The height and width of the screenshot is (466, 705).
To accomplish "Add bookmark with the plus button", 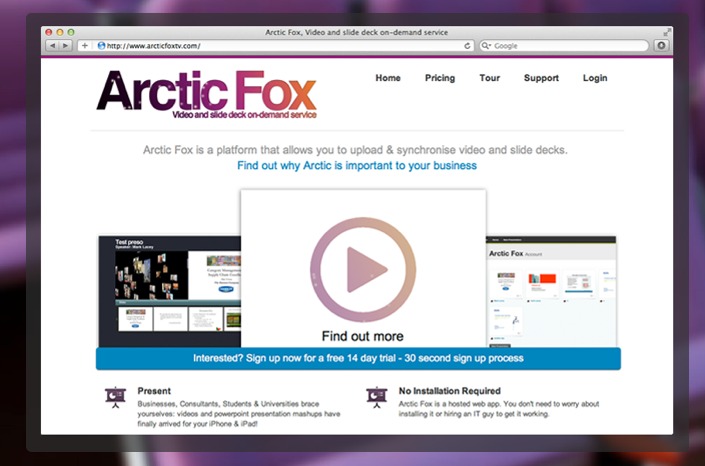I will (x=85, y=45).
